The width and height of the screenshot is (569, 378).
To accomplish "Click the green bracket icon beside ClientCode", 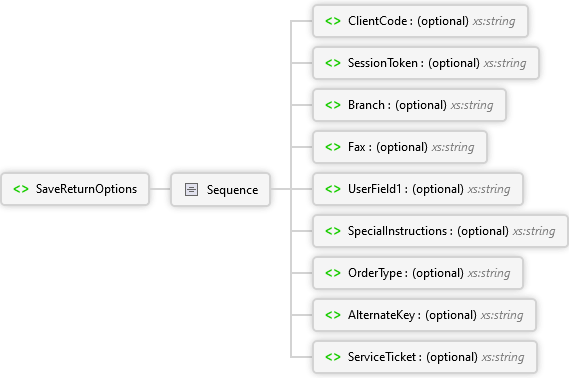I will pyautogui.click(x=333, y=21).
